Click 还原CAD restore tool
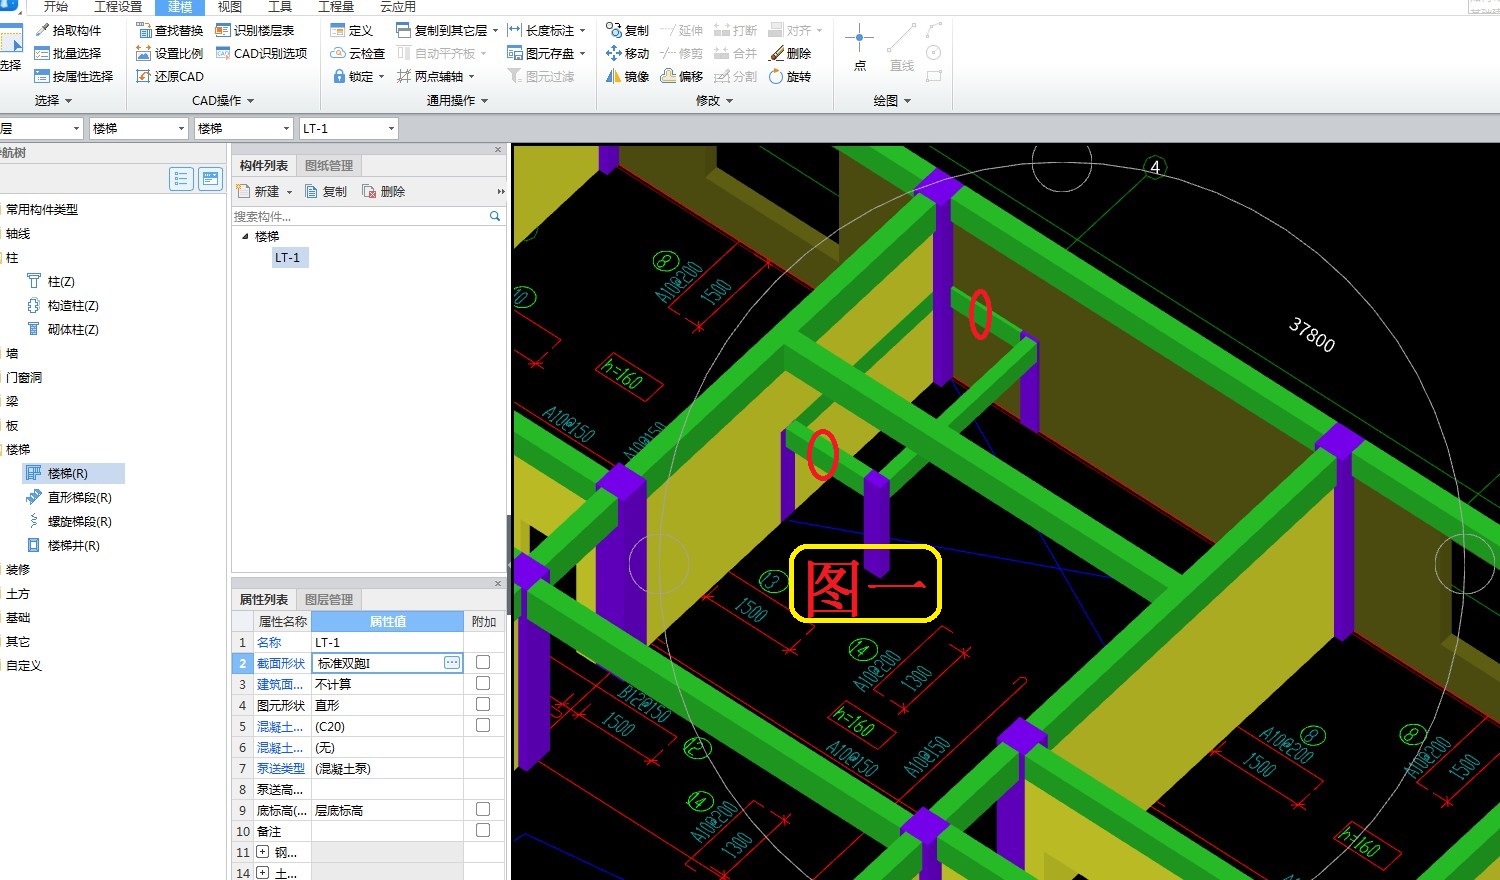The width and height of the screenshot is (1500, 880). point(170,76)
